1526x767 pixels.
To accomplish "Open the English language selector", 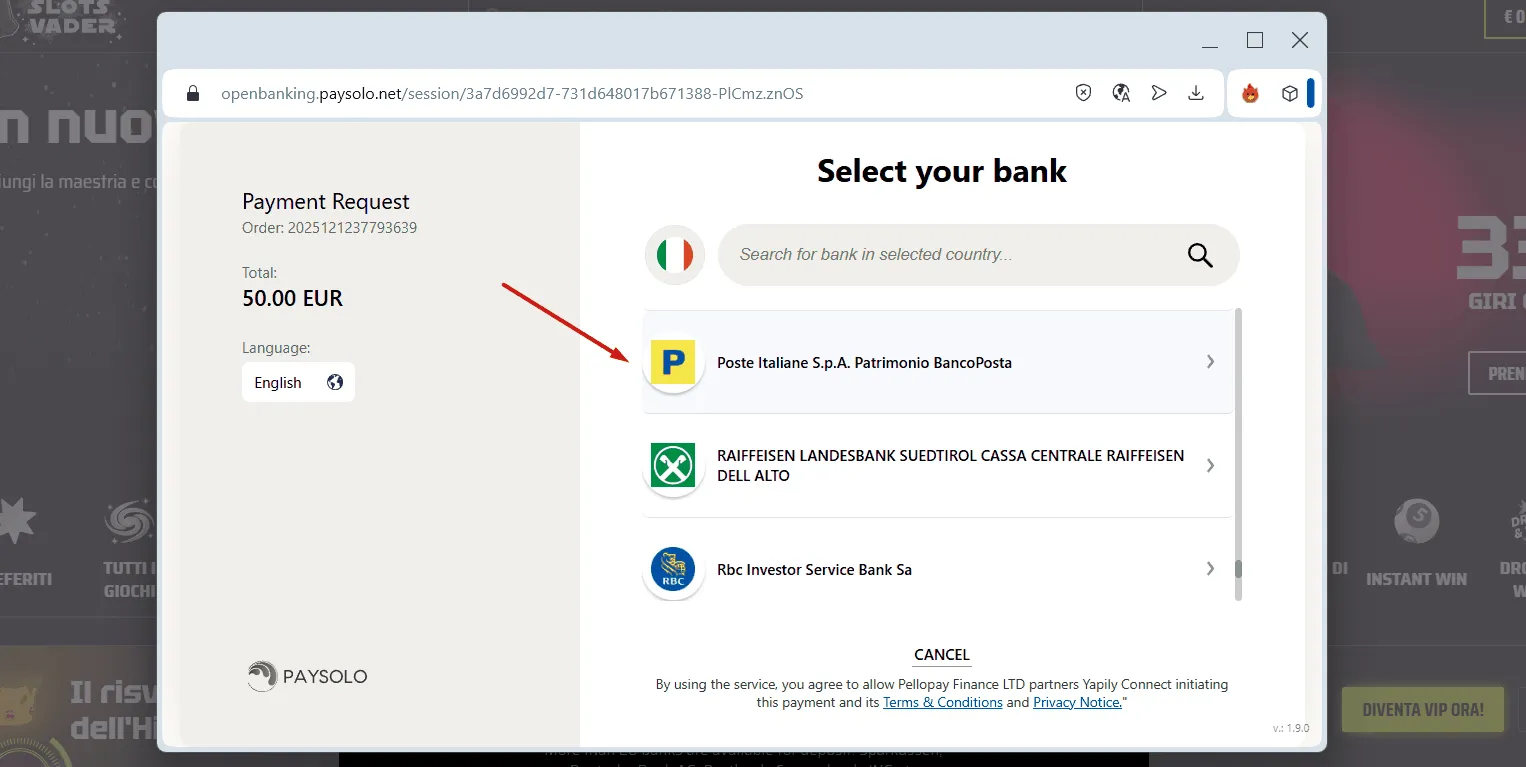I will [298, 382].
